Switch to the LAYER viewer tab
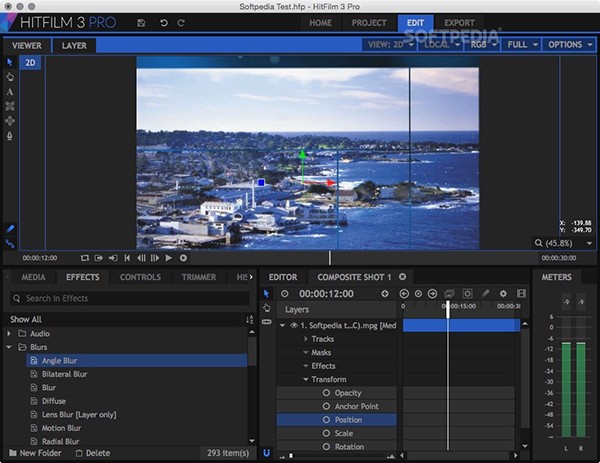 click(x=74, y=46)
